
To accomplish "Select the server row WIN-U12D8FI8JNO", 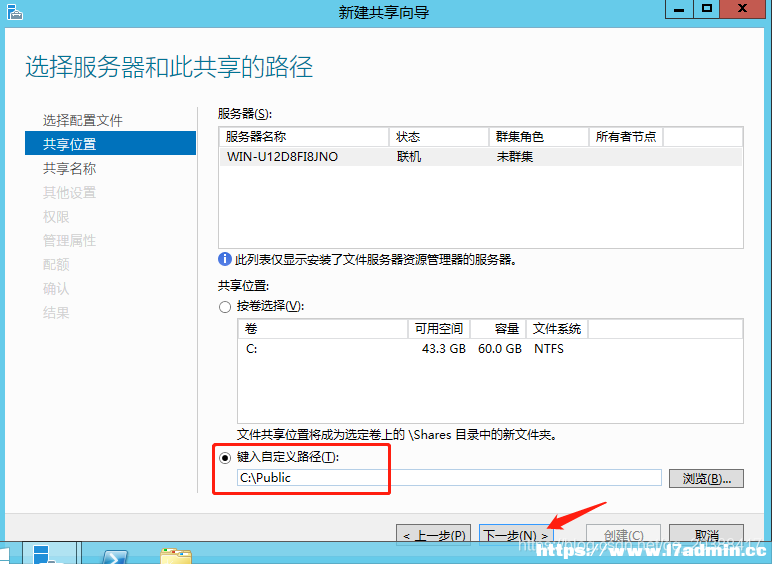I will (481, 157).
